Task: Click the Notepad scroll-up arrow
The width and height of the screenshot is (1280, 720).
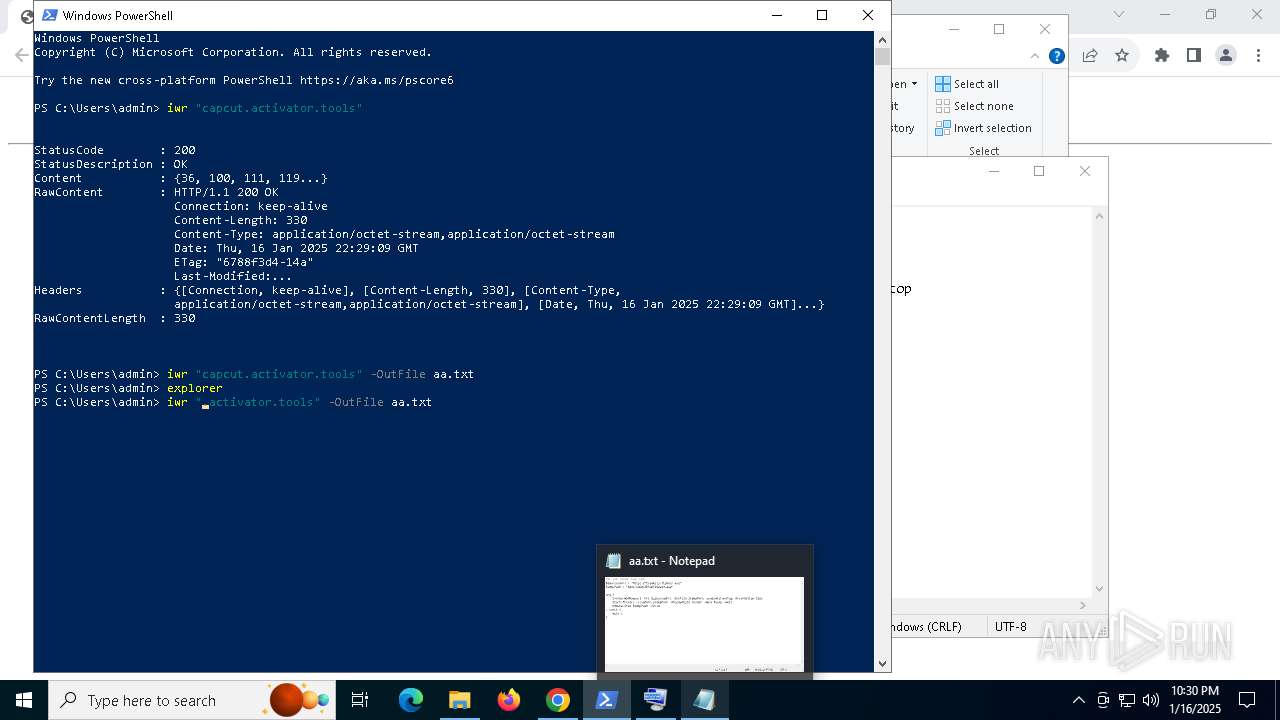Action: pos(1099,215)
